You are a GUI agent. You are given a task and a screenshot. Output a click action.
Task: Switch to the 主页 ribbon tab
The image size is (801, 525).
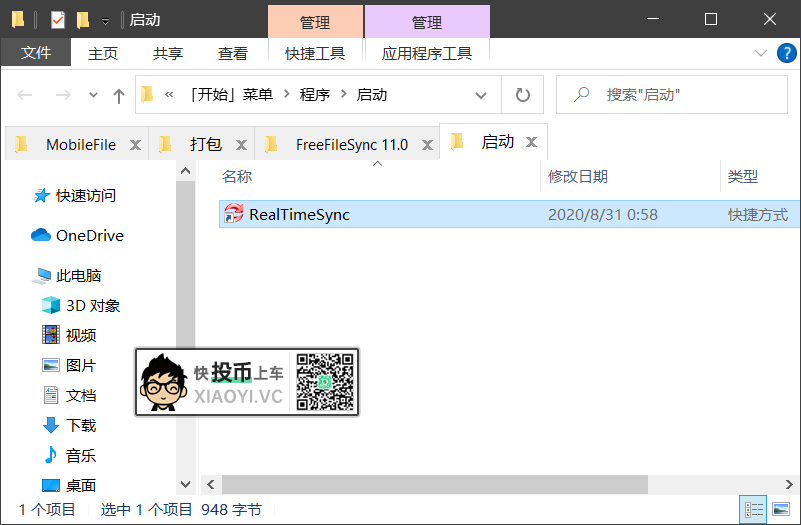(103, 53)
